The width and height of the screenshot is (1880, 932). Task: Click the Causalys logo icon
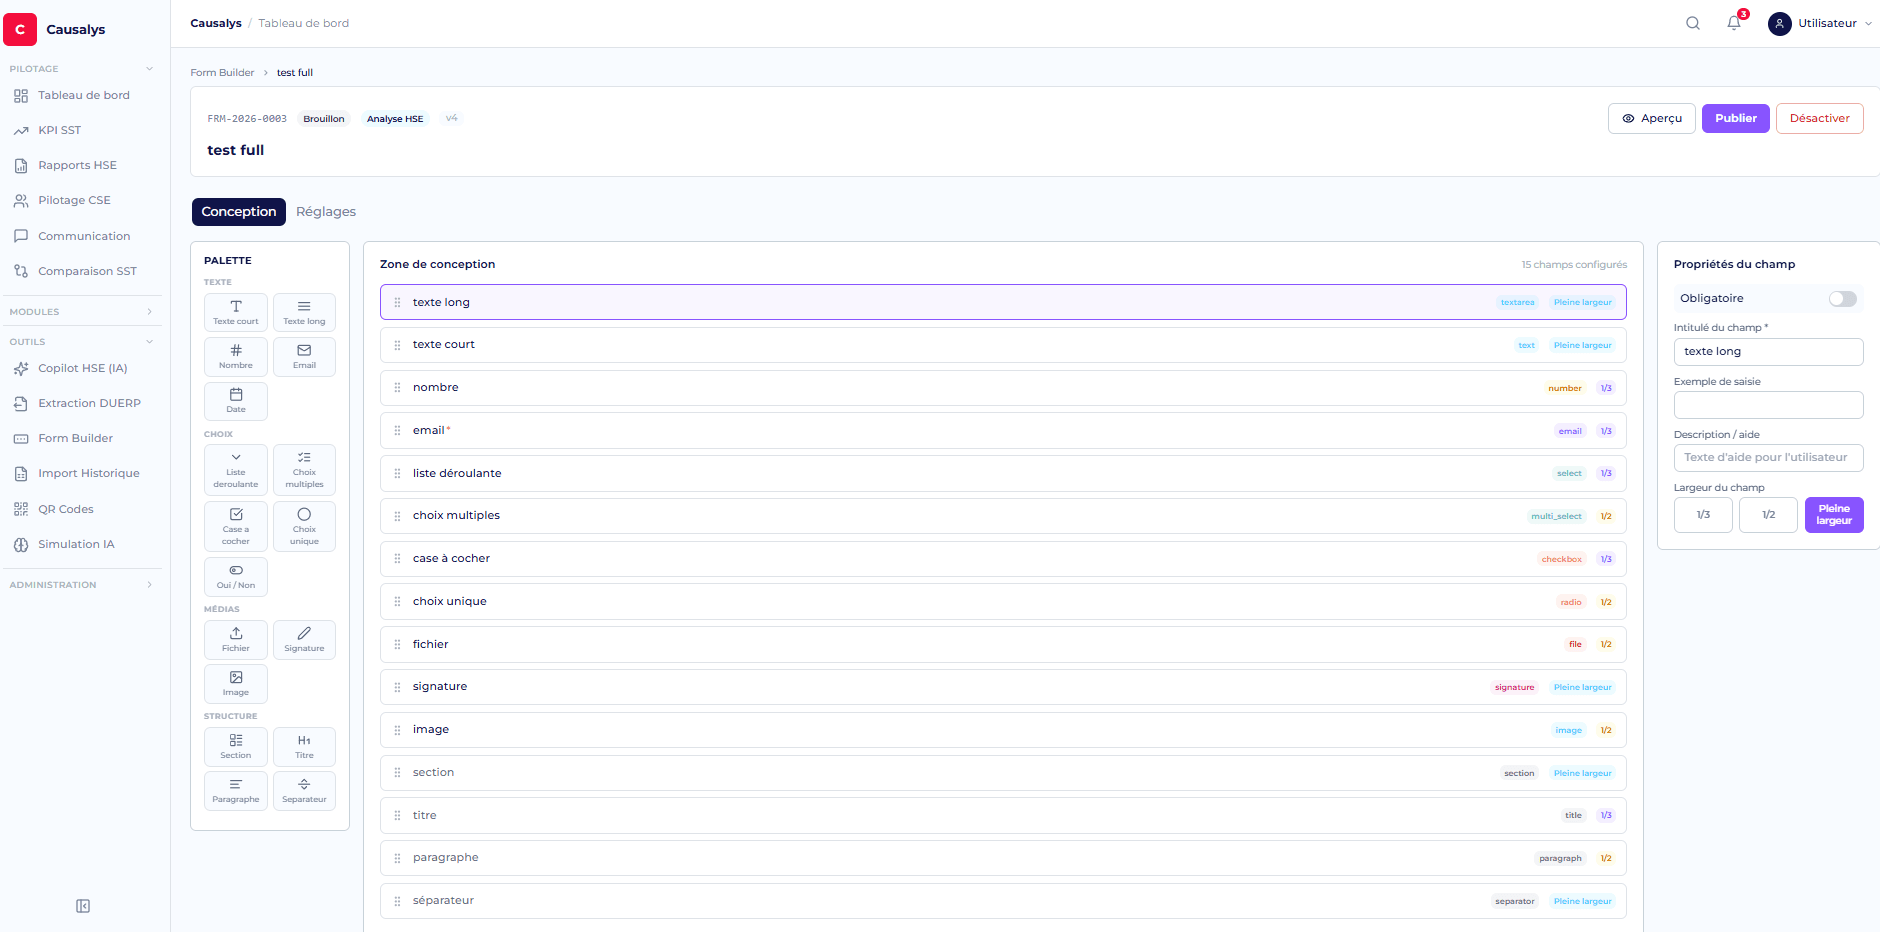[20, 29]
